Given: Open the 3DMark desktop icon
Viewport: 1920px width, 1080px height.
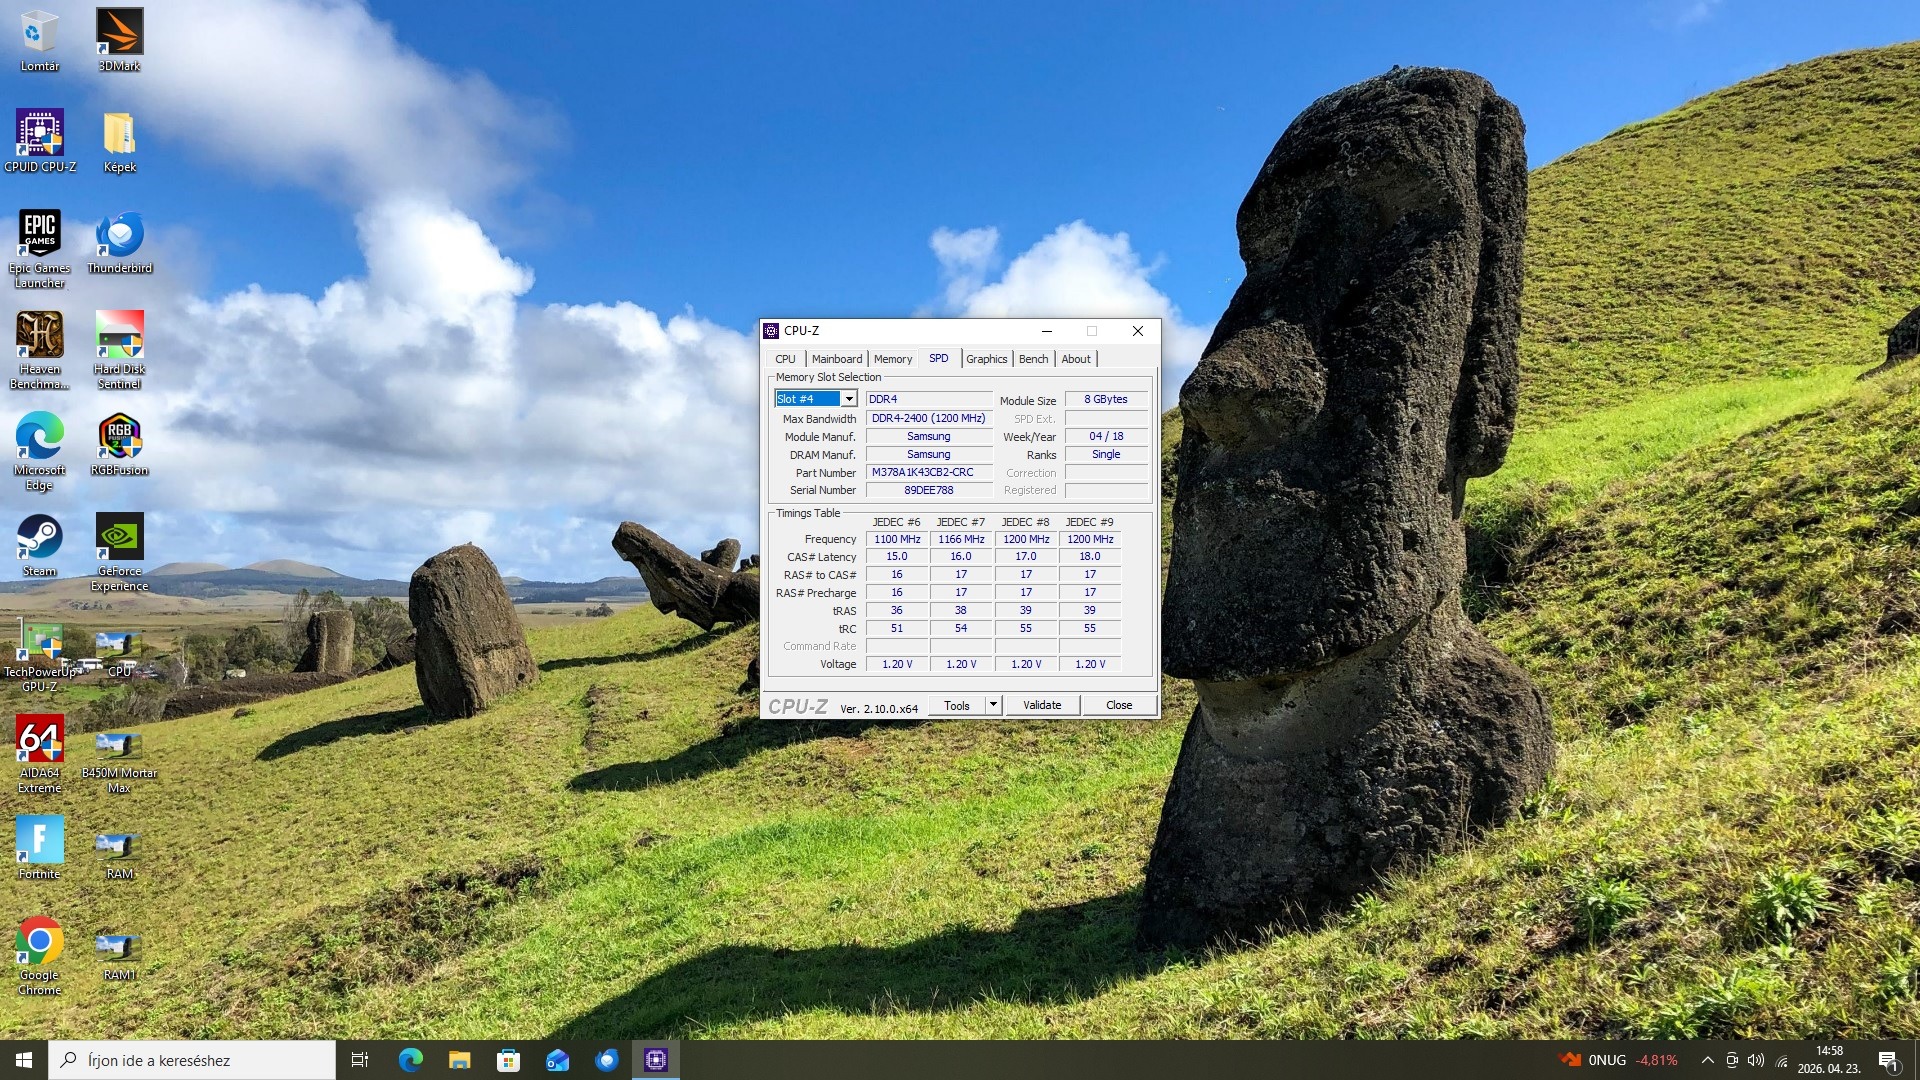Looking at the screenshot, I should [x=119, y=33].
